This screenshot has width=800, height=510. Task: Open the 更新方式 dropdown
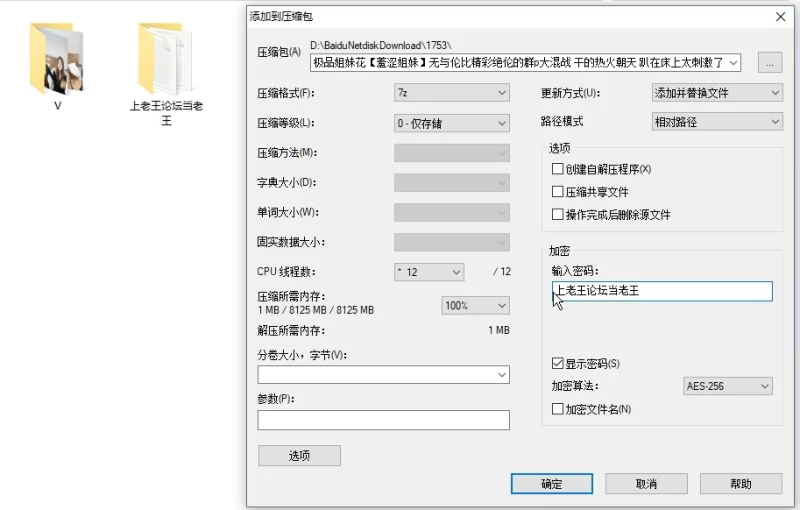coord(717,93)
